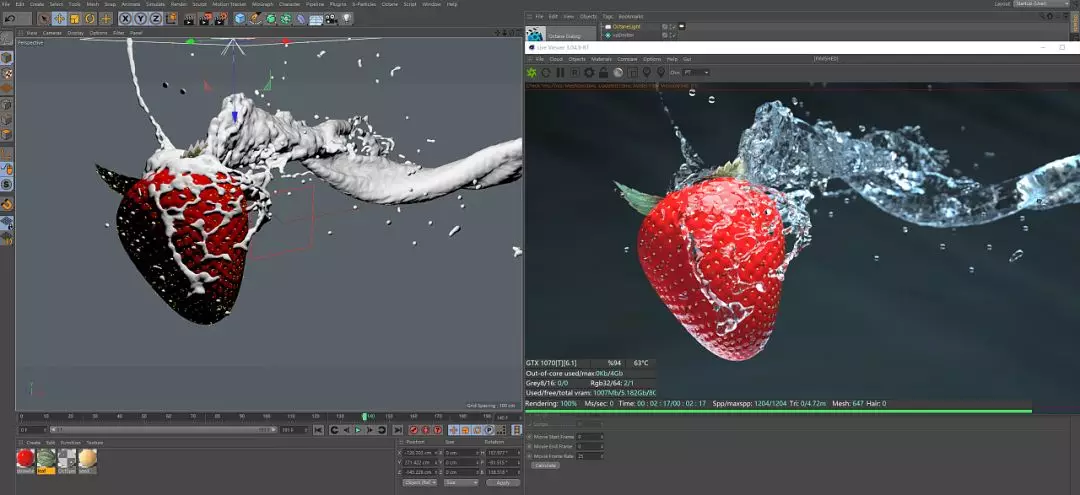Open the Live Viewer kernel type dropdown
Image resolution: width=1080 pixels, height=495 pixels.
pos(696,72)
